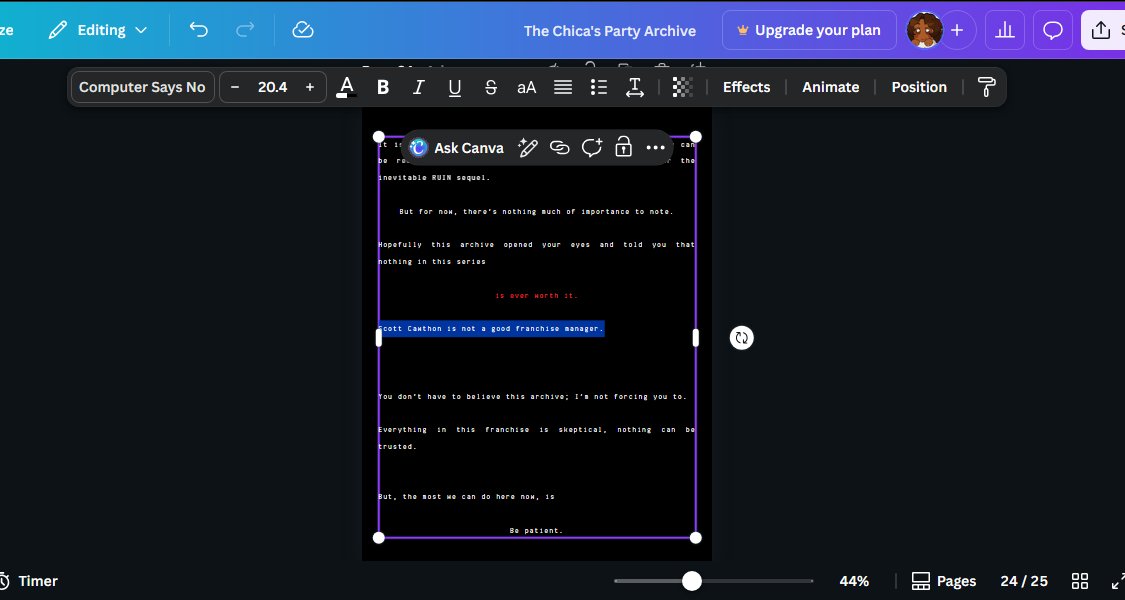Image resolution: width=1125 pixels, height=600 pixels.
Task: Add a link to the text
Action: pyautogui.click(x=560, y=148)
